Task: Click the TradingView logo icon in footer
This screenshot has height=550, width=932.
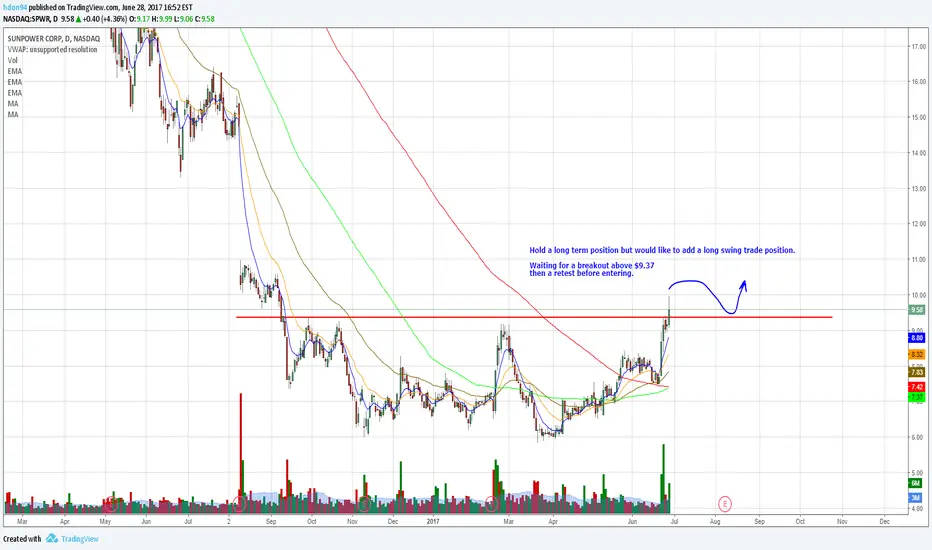Action: [52, 538]
